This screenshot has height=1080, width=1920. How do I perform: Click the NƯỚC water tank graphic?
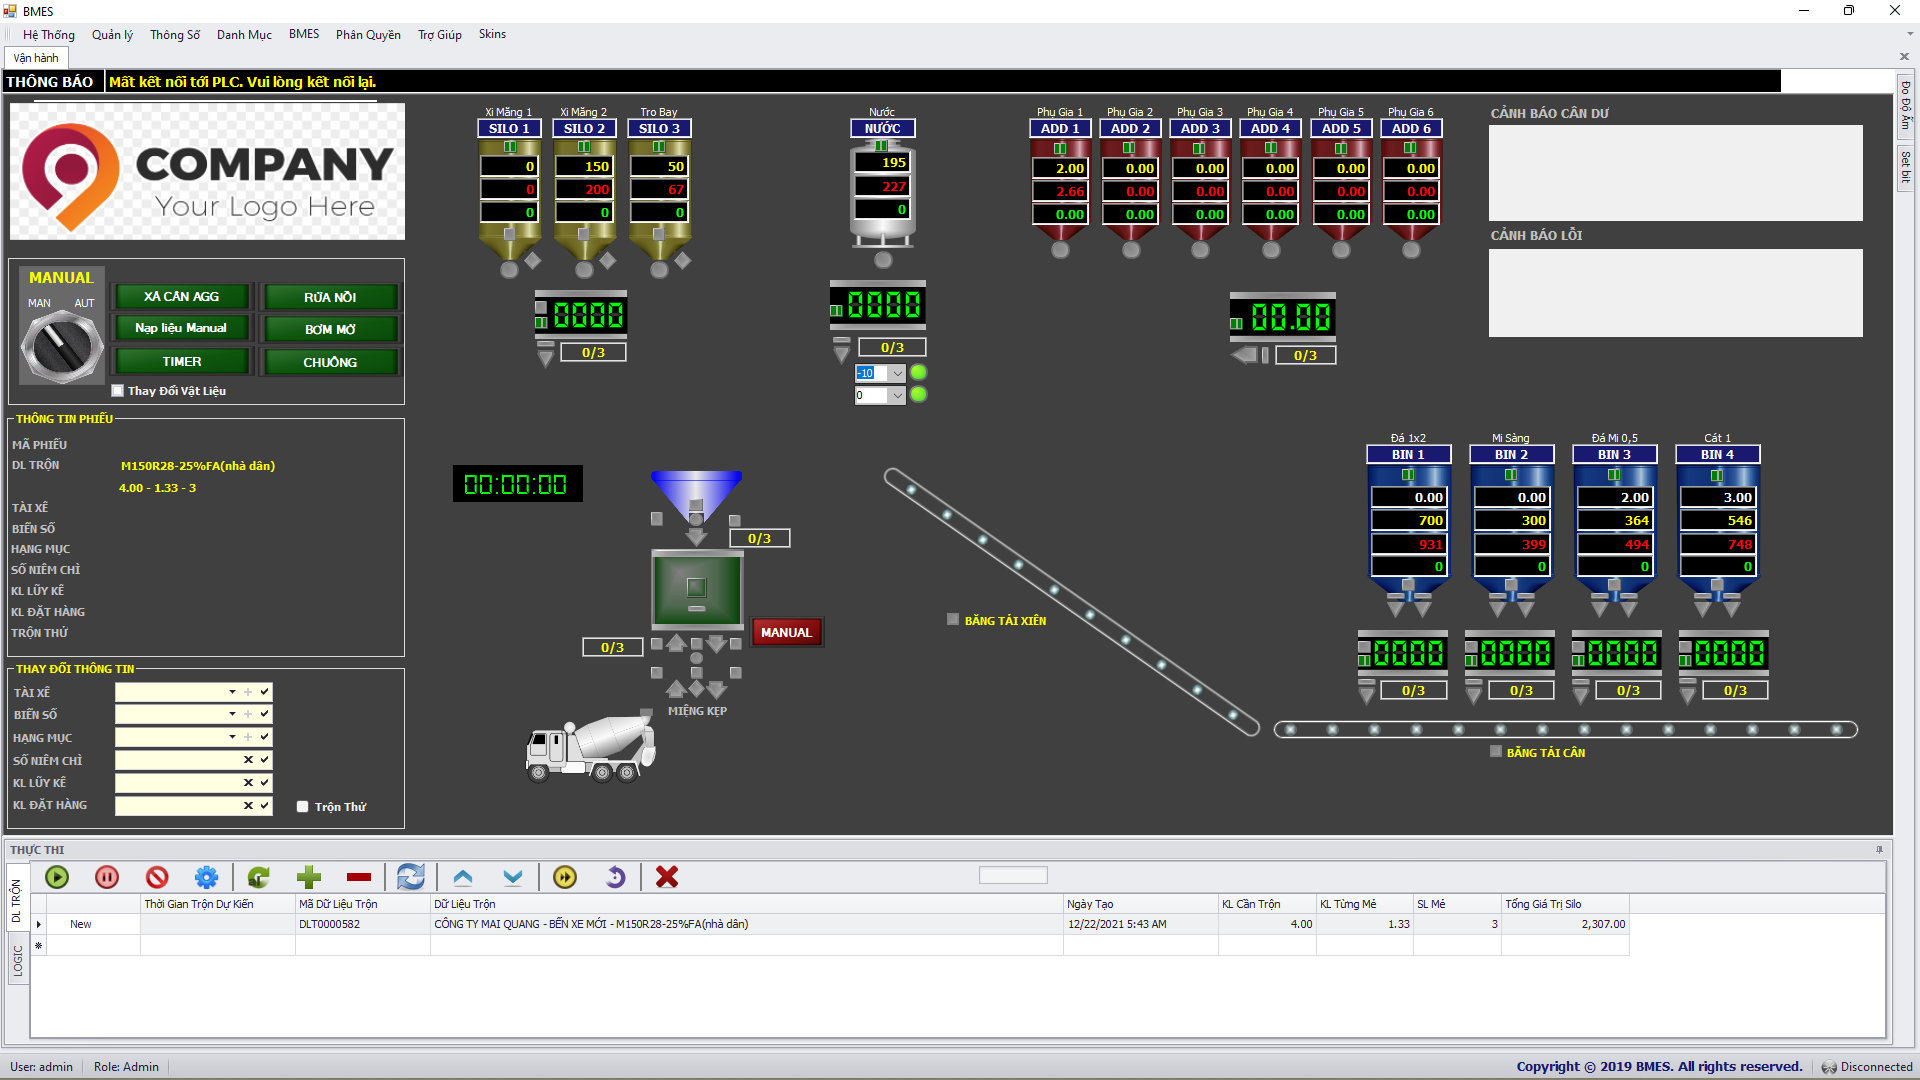click(x=882, y=195)
